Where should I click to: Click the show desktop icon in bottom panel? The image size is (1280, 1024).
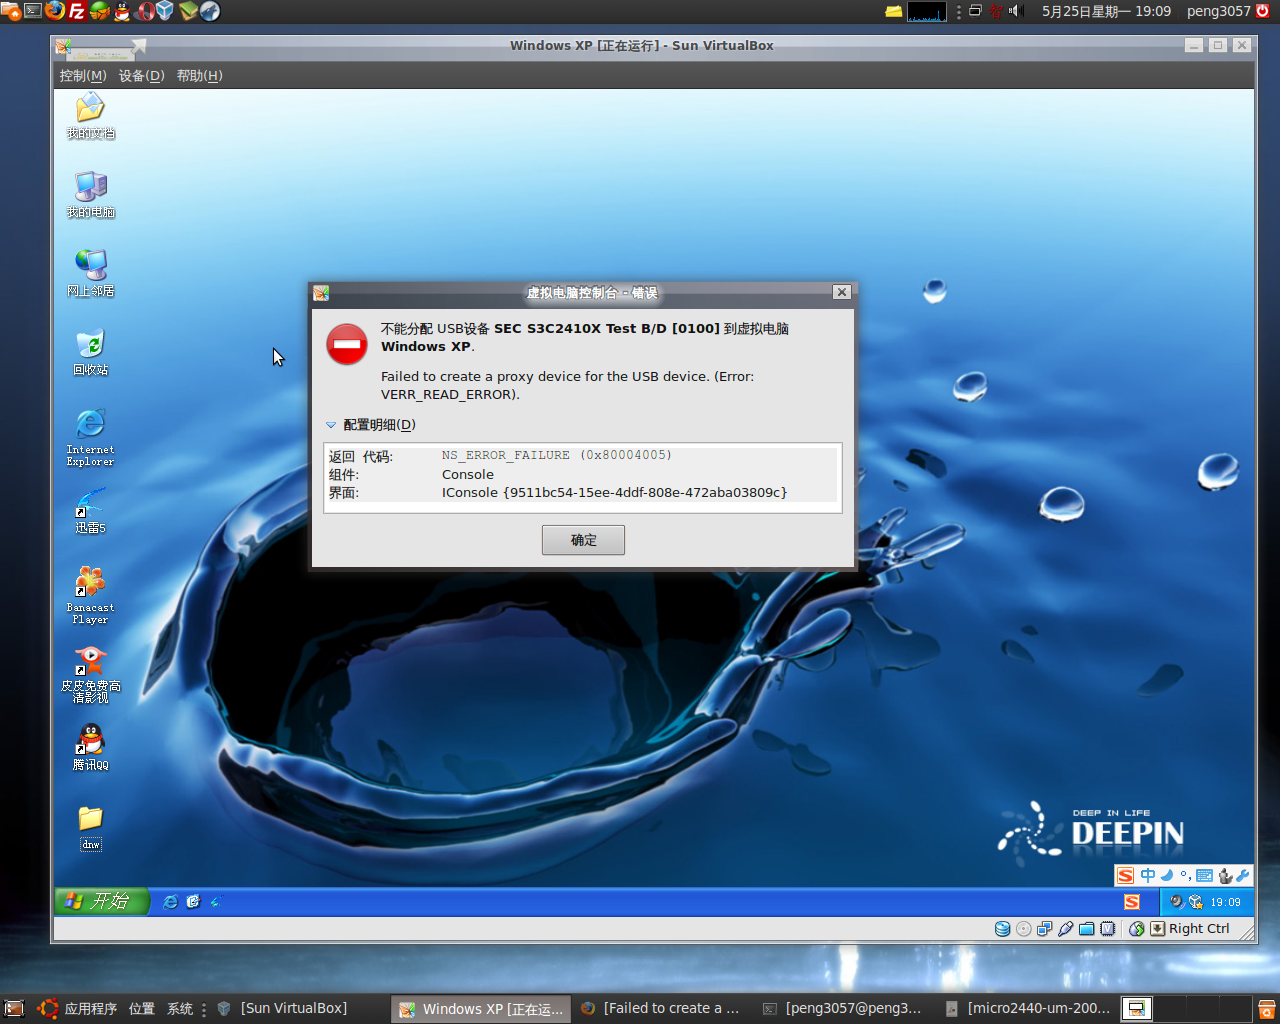point(14,1009)
